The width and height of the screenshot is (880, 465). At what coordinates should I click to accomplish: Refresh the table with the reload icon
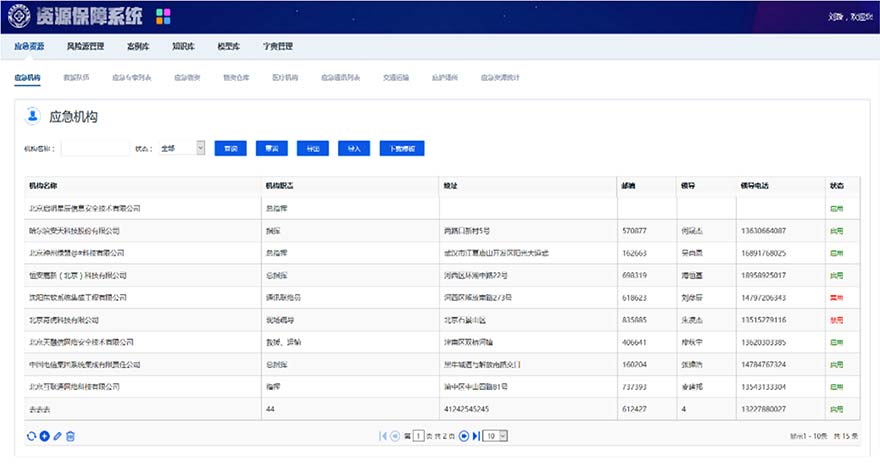(x=31, y=436)
